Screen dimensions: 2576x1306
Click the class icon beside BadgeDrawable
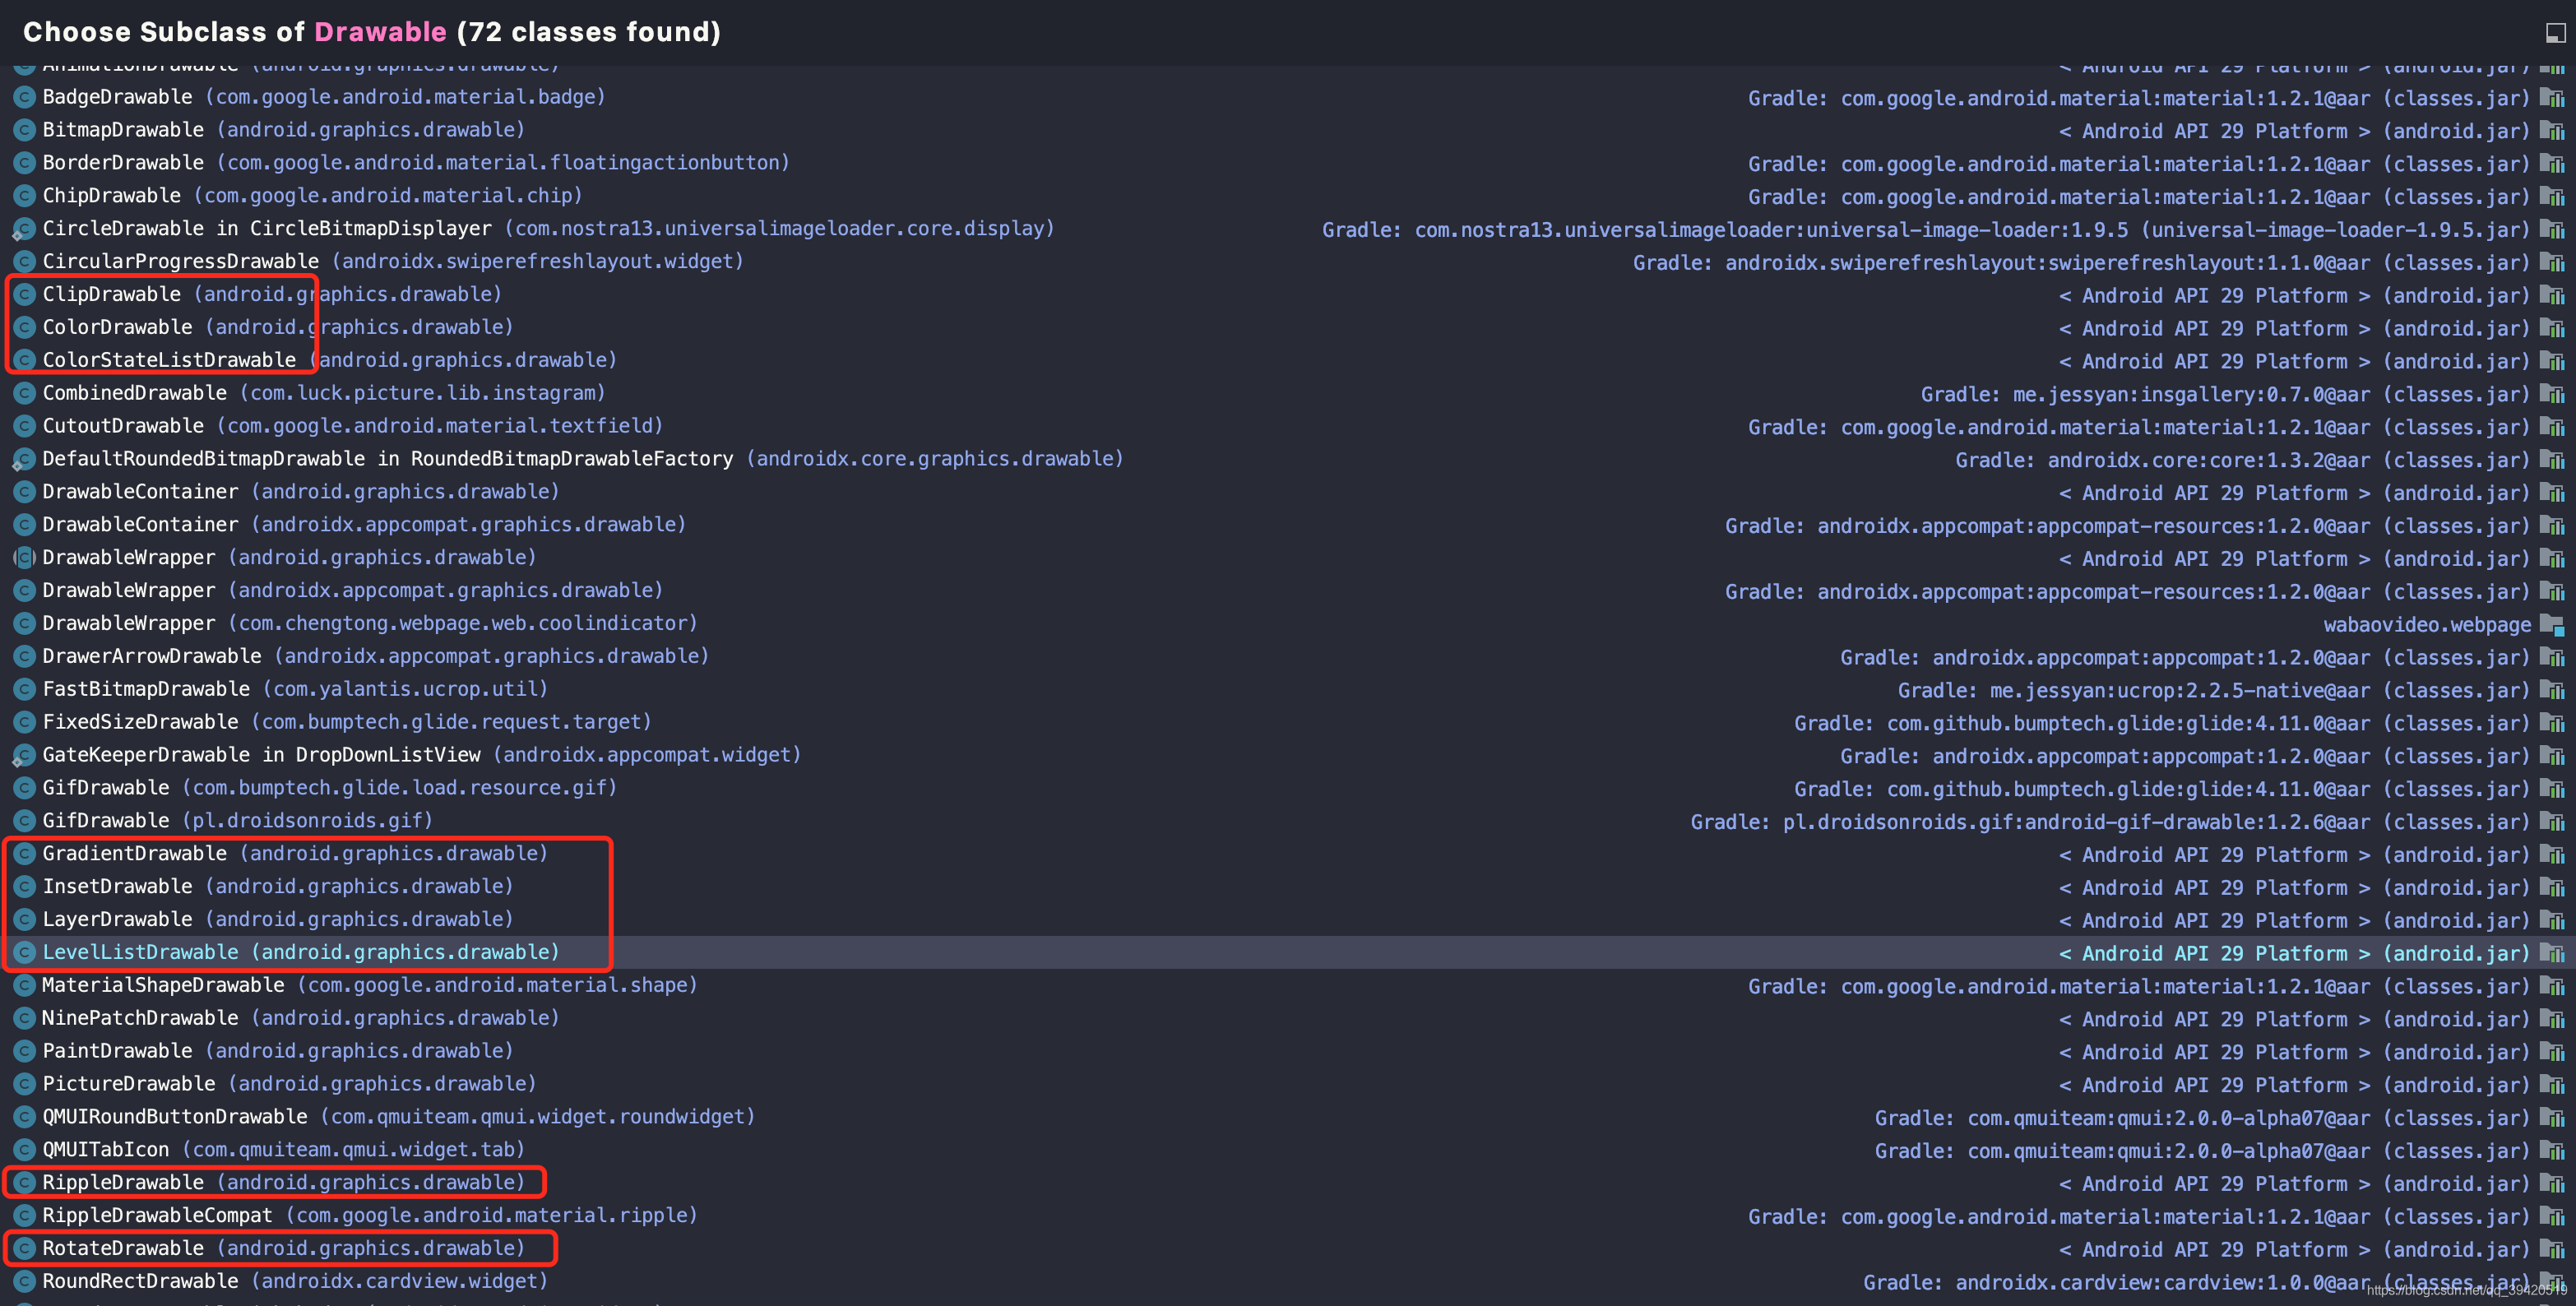click(x=24, y=98)
